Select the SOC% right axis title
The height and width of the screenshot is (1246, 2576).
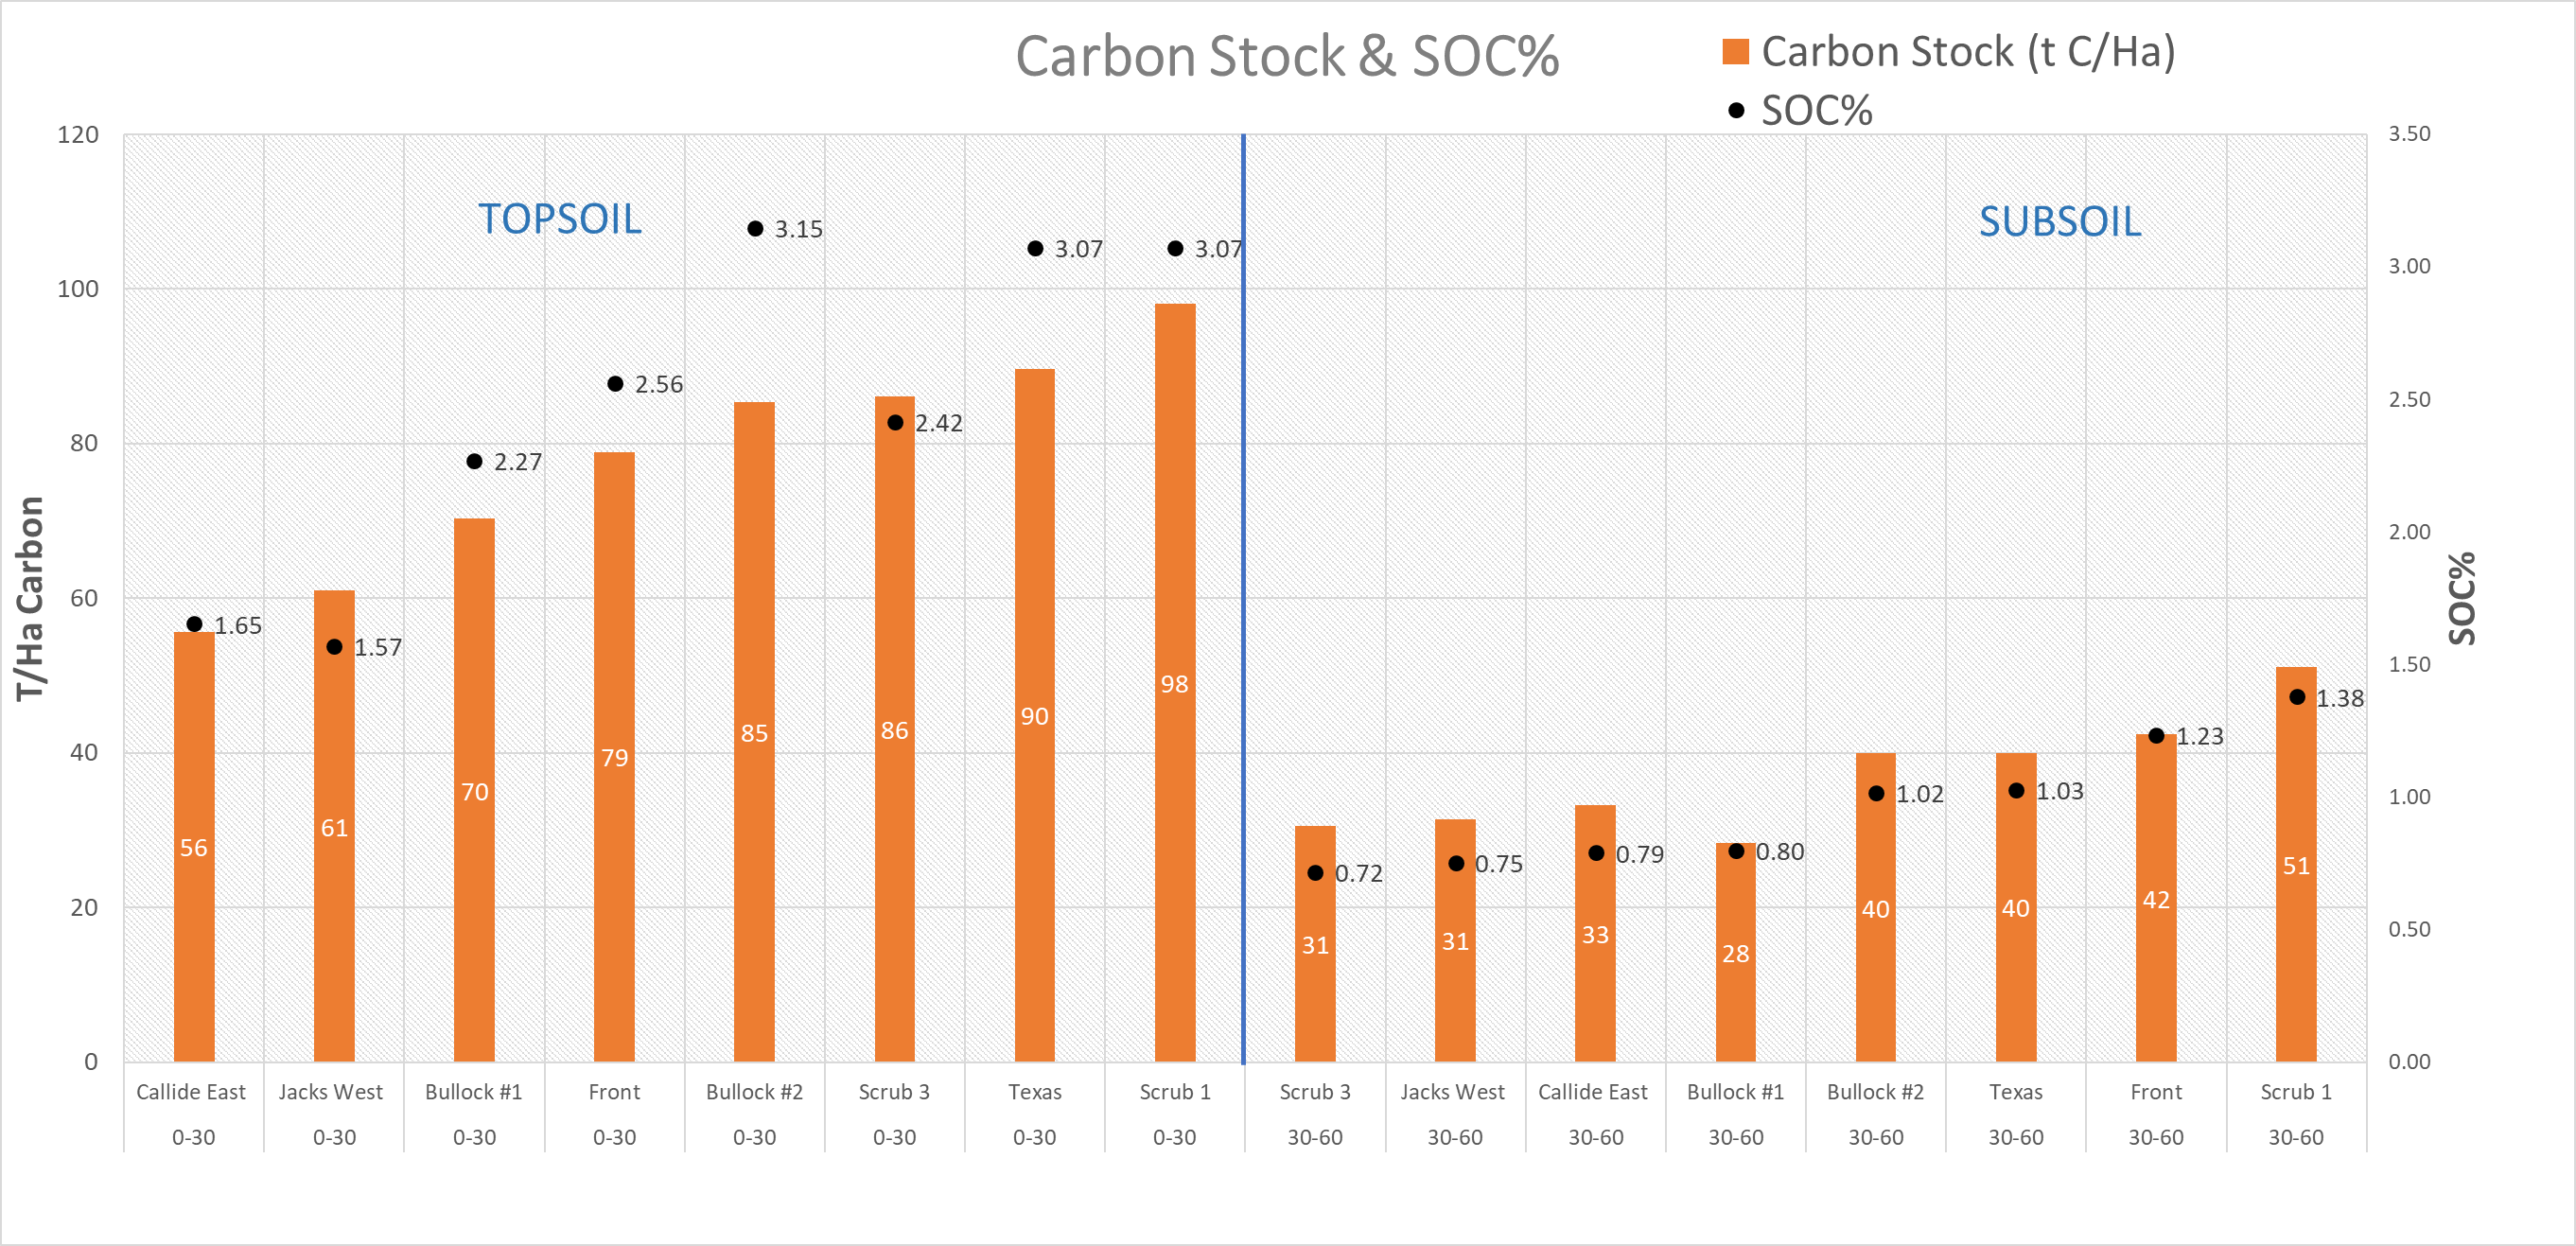tap(2462, 598)
